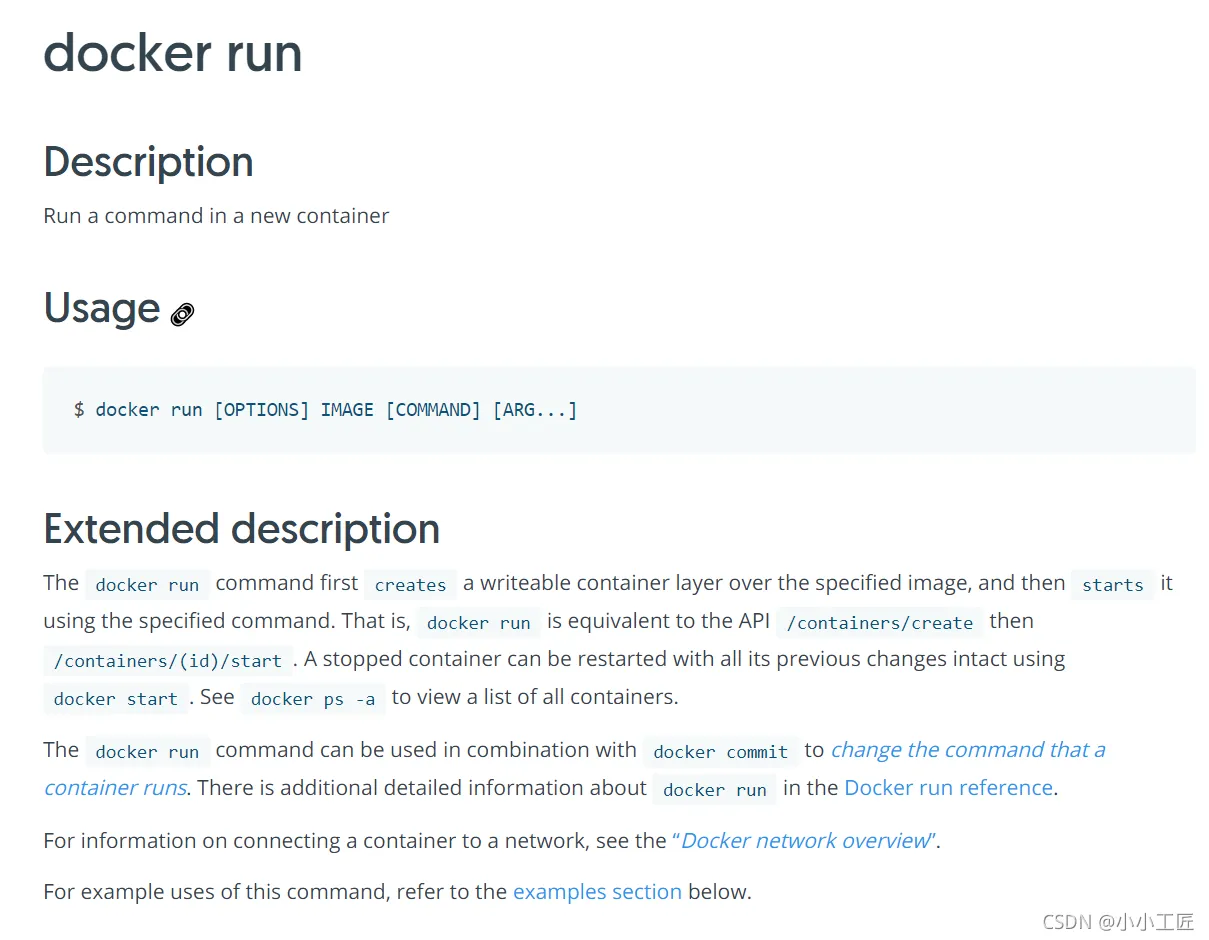Click the Extended description heading
Screen dimensions: 1209x940
241,529
